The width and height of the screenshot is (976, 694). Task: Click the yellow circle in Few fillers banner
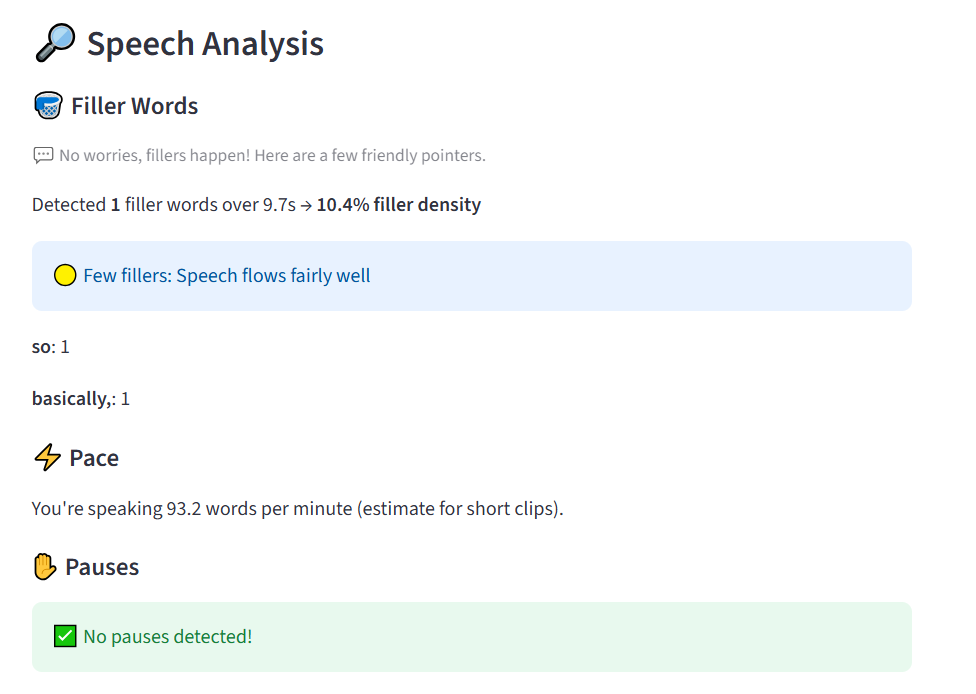click(x=65, y=275)
